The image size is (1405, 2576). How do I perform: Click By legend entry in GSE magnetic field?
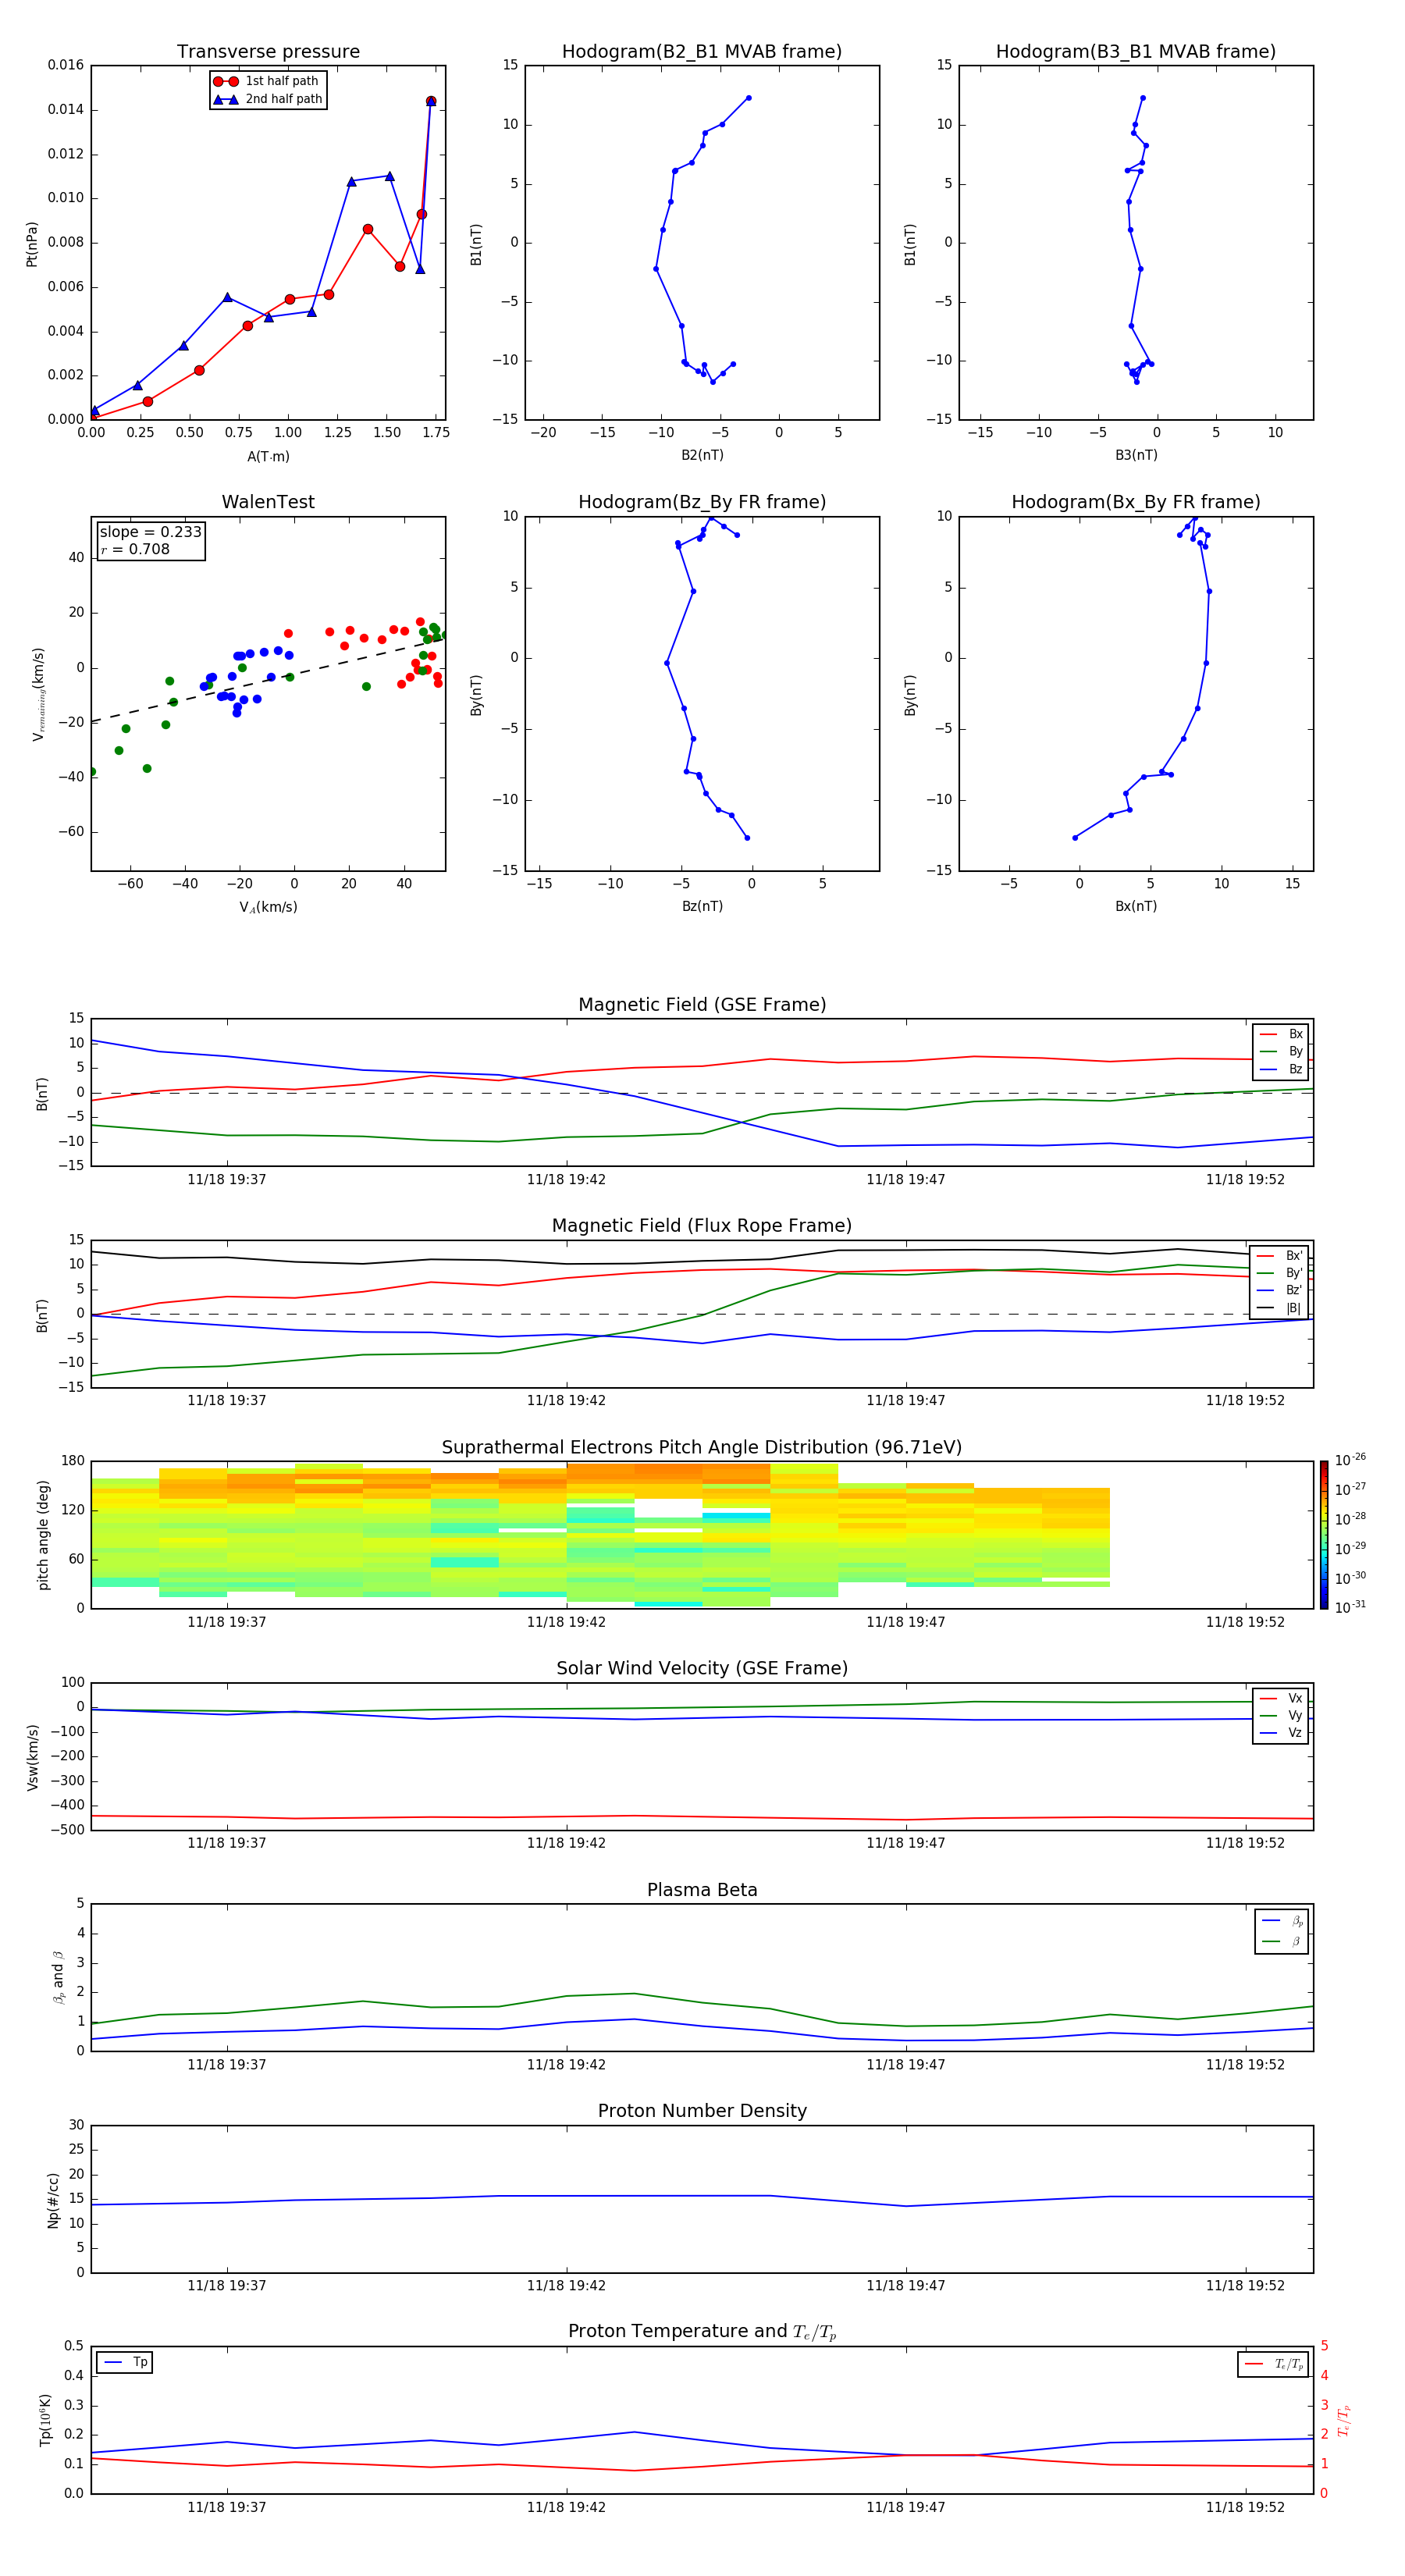point(1282,1051)
